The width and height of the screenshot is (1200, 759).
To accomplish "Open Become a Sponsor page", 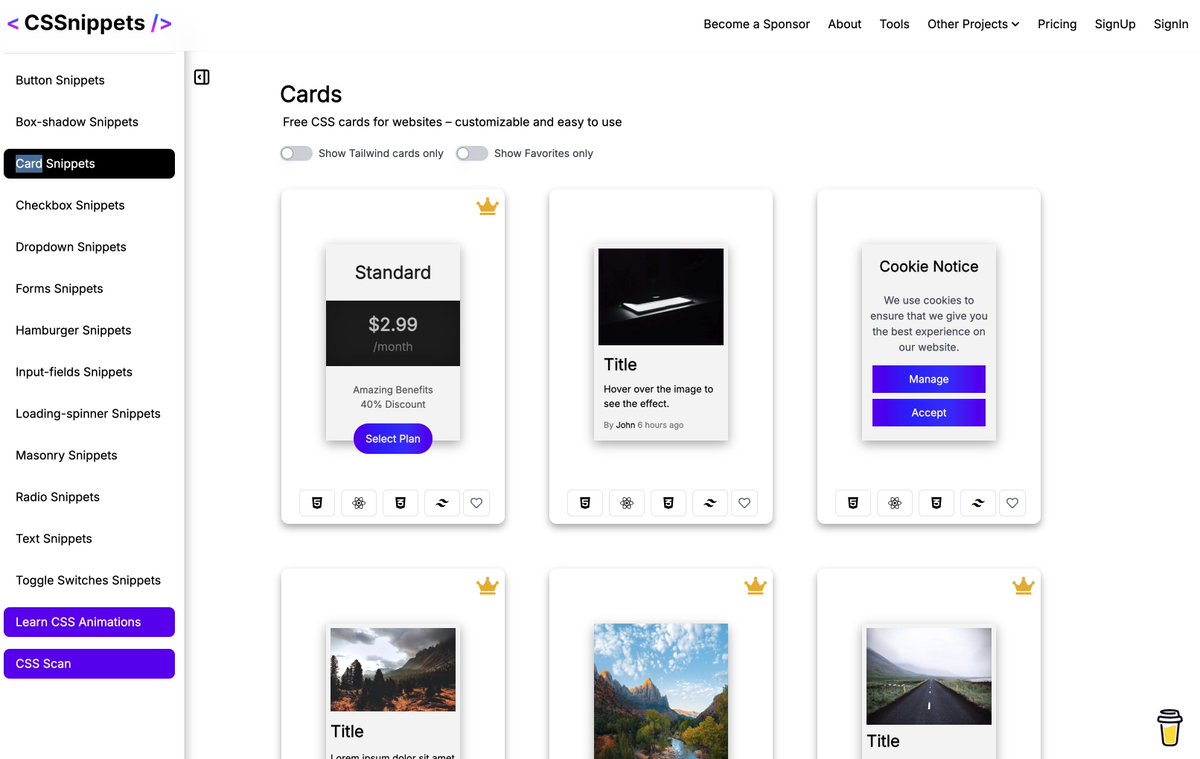I will pos(757,24).
